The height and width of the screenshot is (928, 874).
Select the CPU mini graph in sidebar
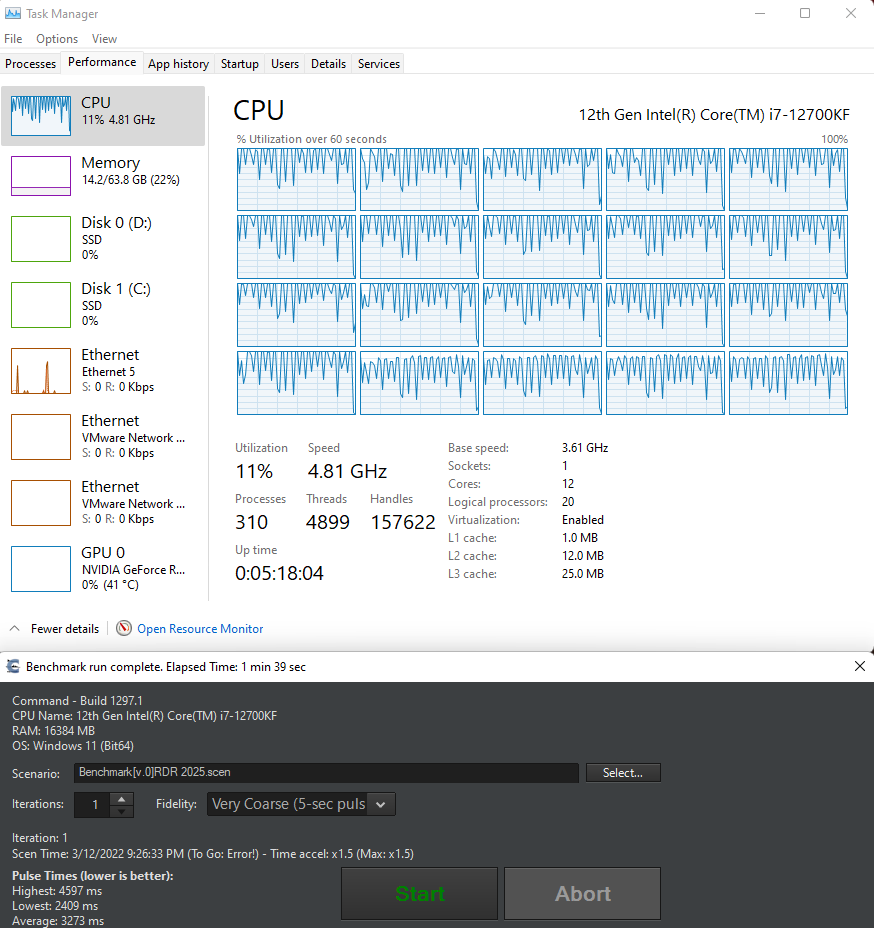(41, 115)
